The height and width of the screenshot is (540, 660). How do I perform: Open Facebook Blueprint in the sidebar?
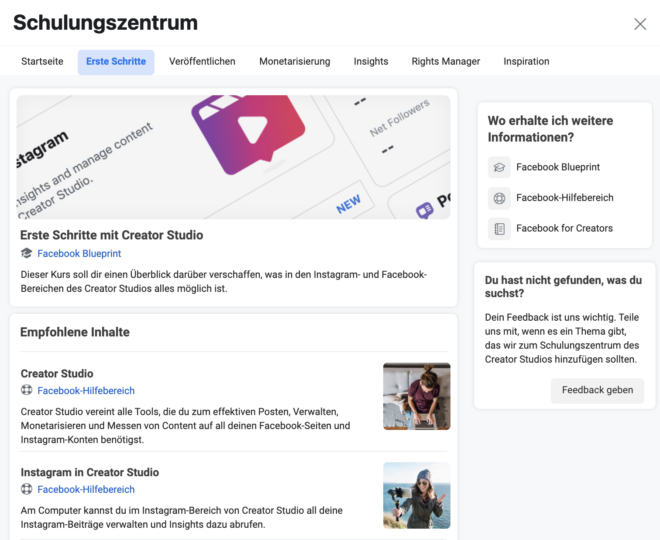[558, 167]
